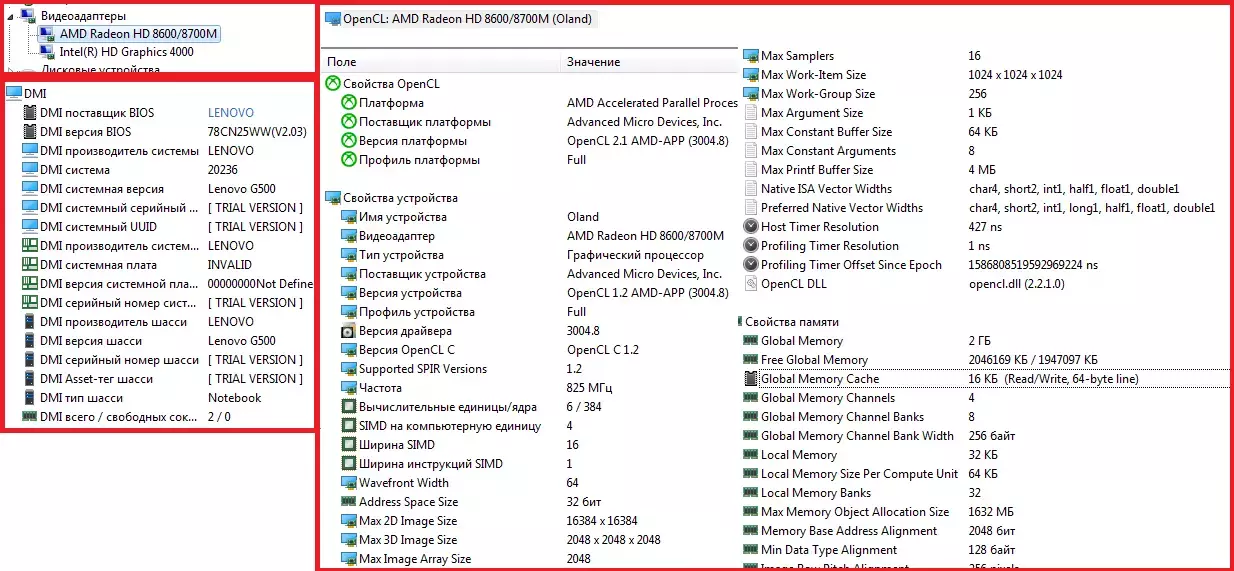The image size is (1234, 571).
Task: Click the AMD Radeon HD 8600/8700M adapter icon
Action: click(x=47, y=35)
